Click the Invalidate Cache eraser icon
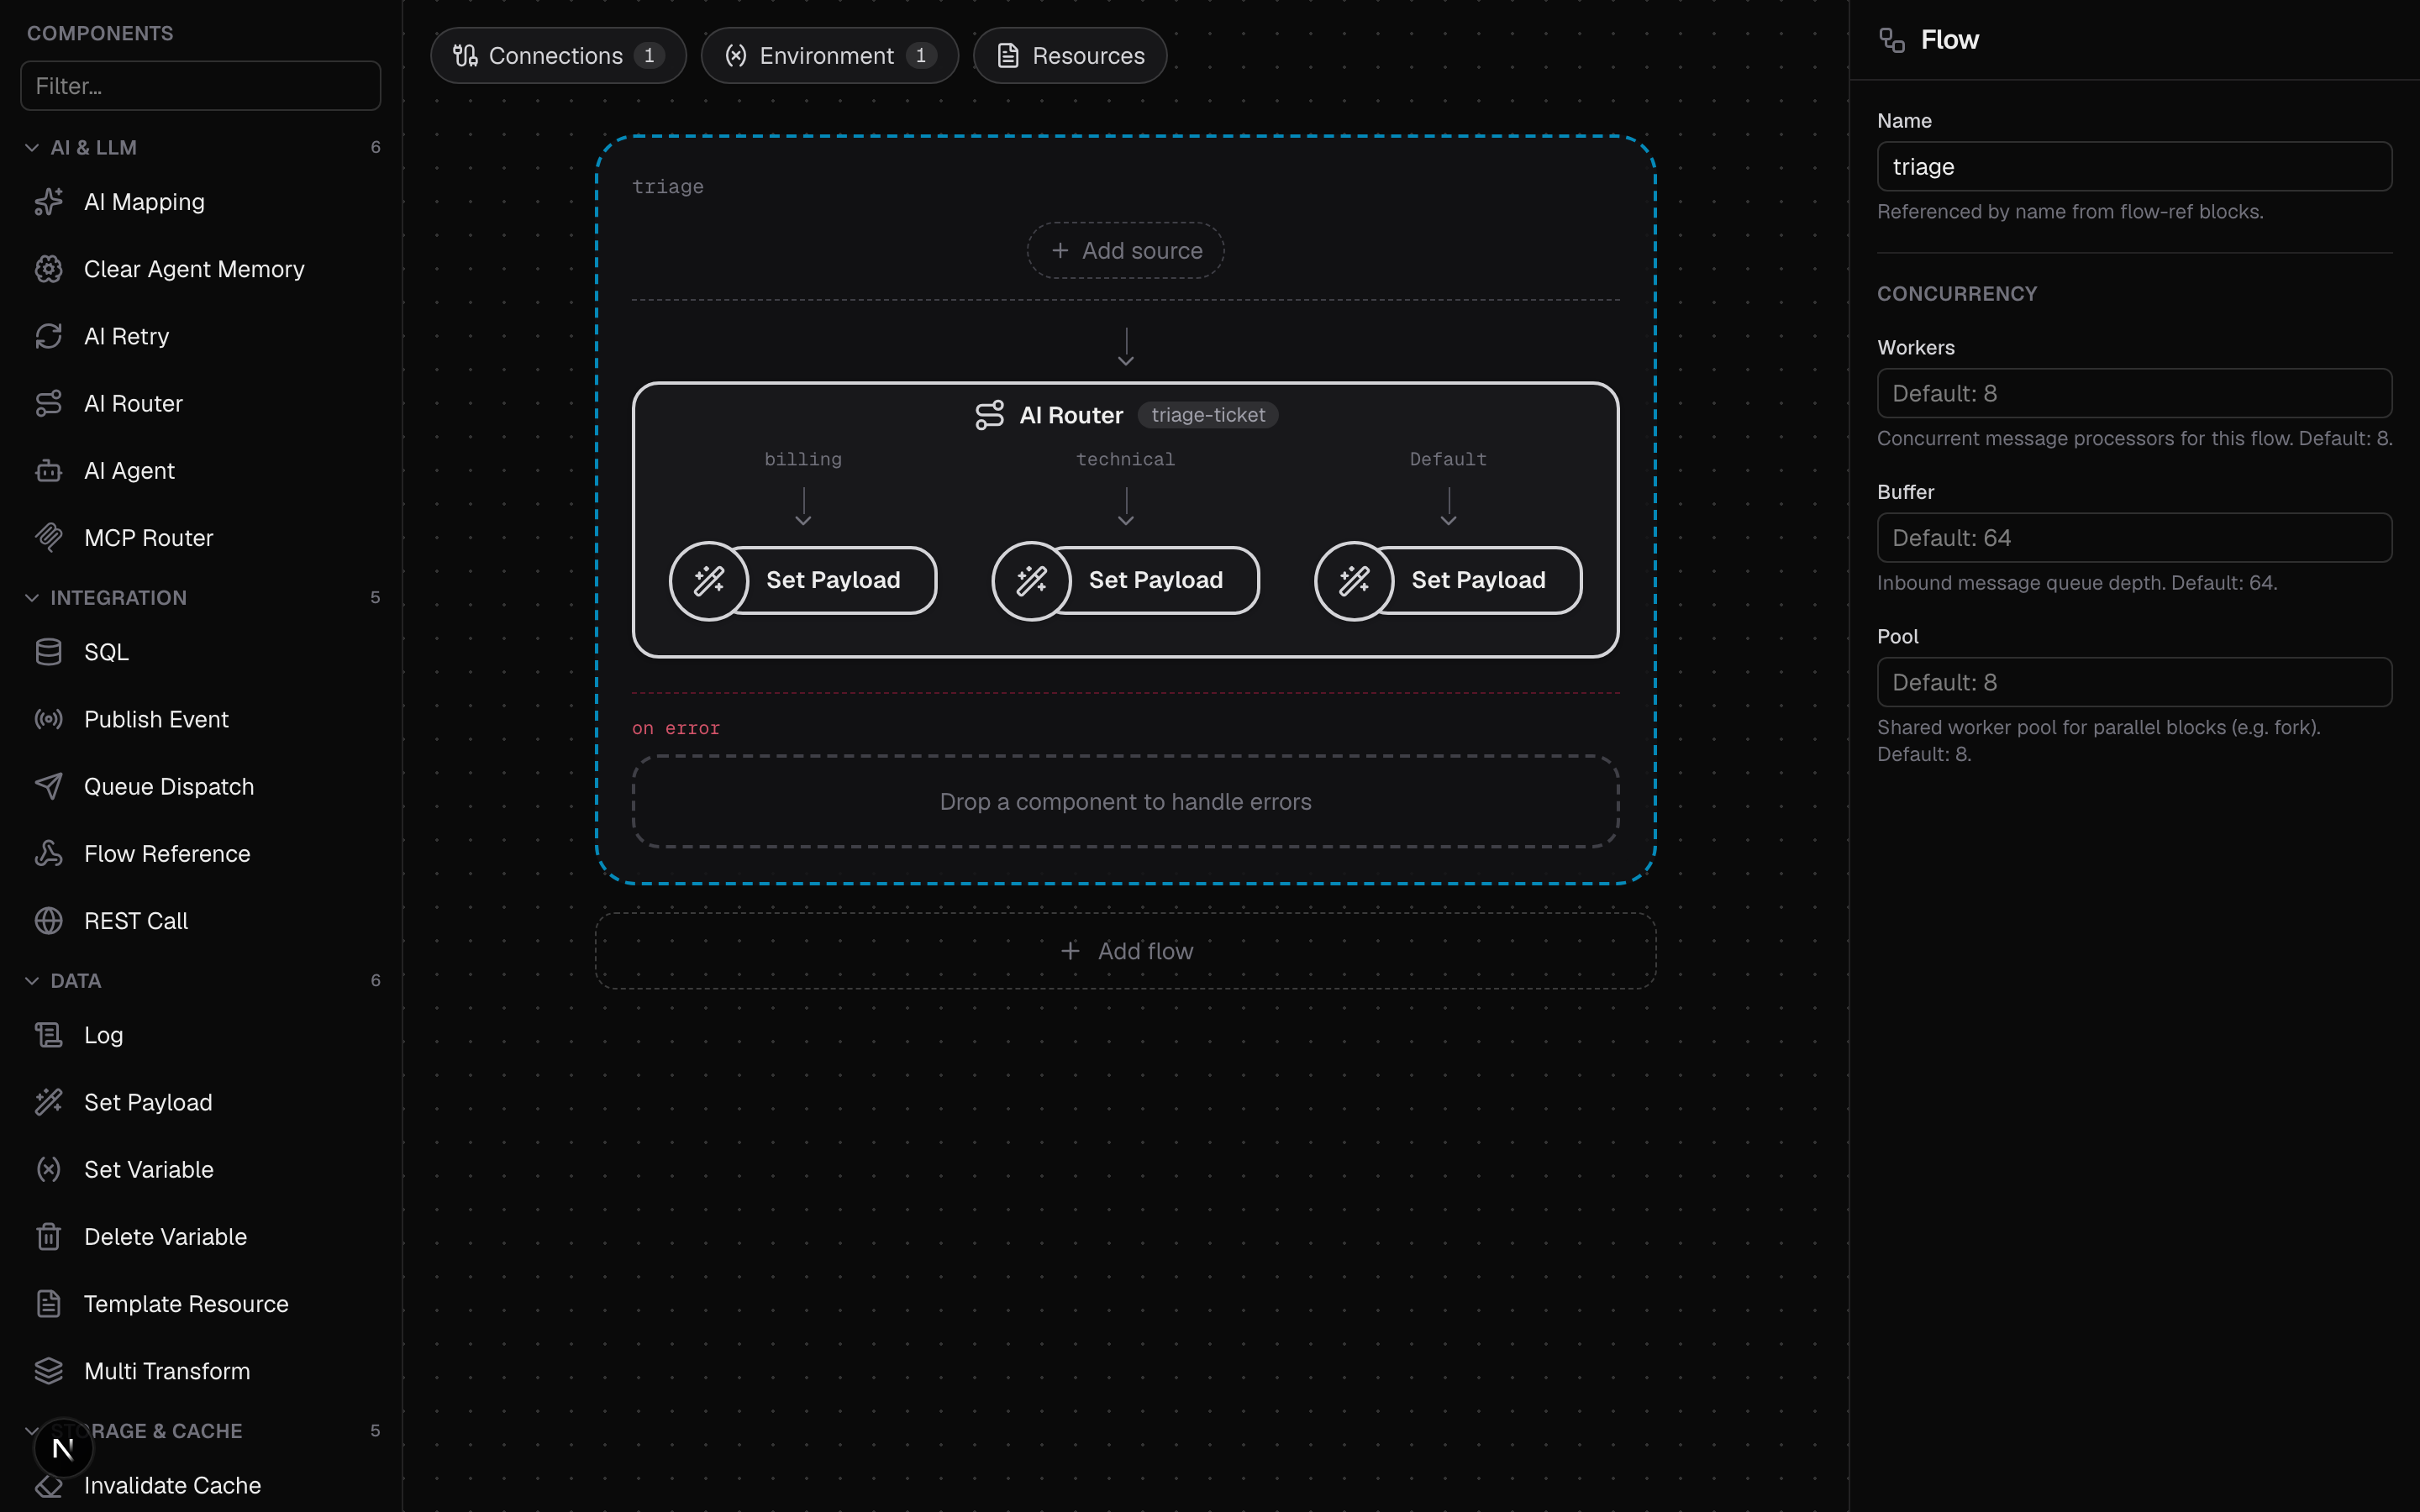Screen dimensions: 2420x1512 (49, 1488)
